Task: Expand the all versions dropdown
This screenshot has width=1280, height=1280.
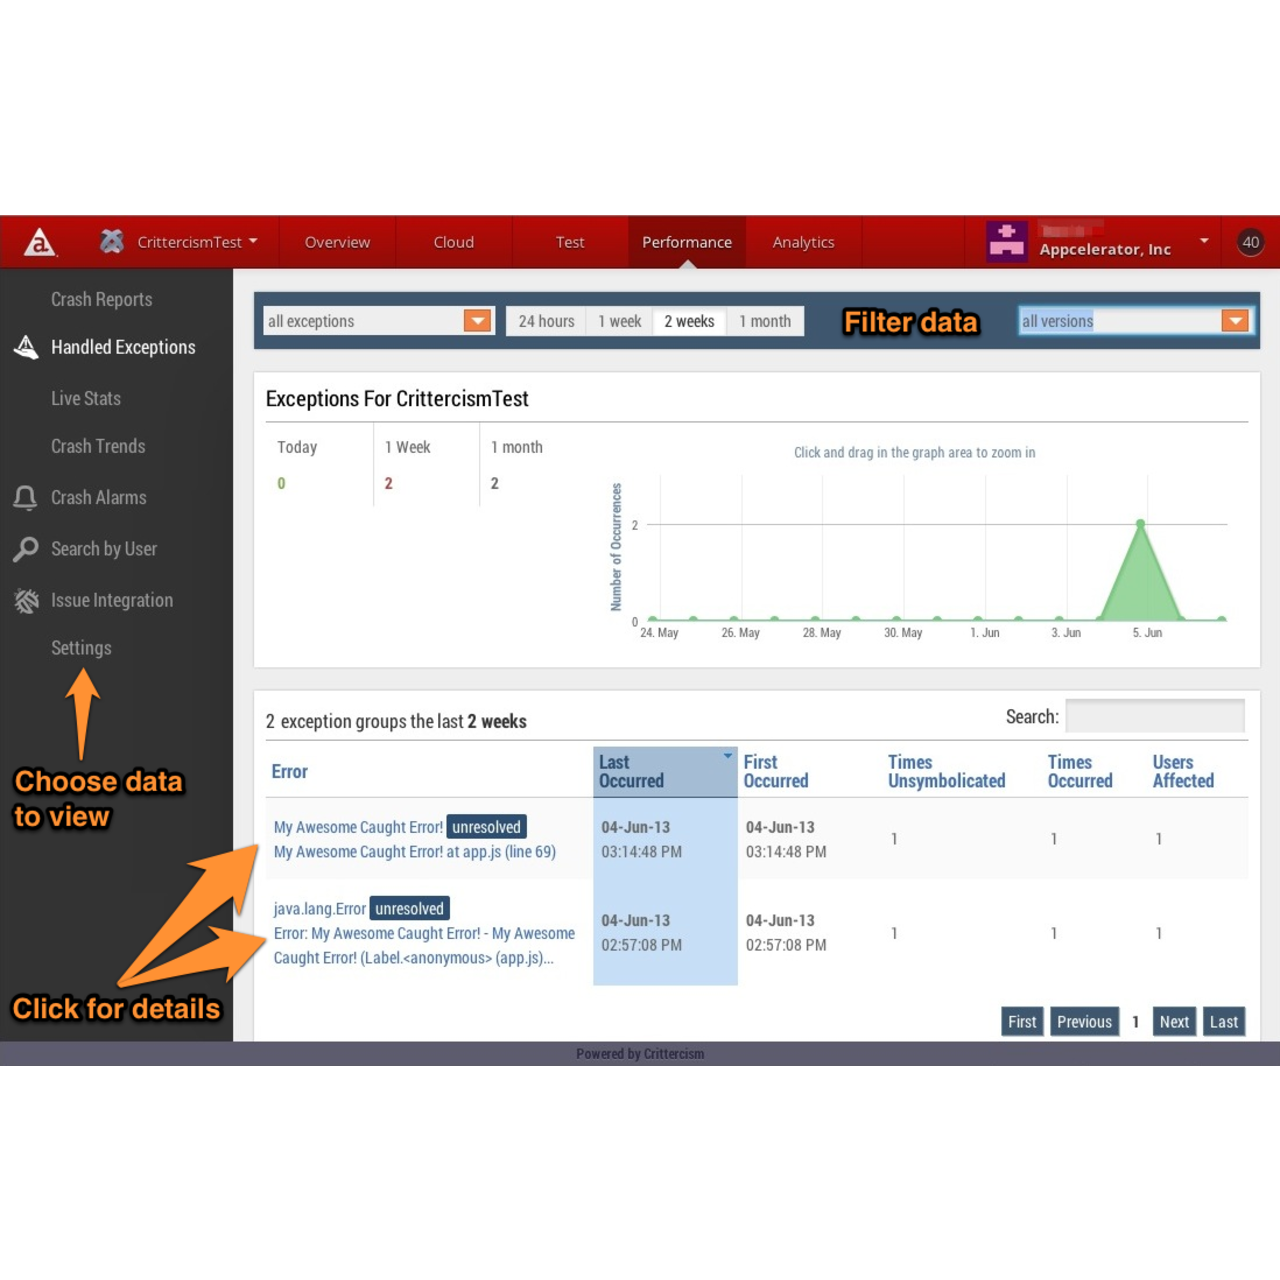Action: click(1236, 321)
